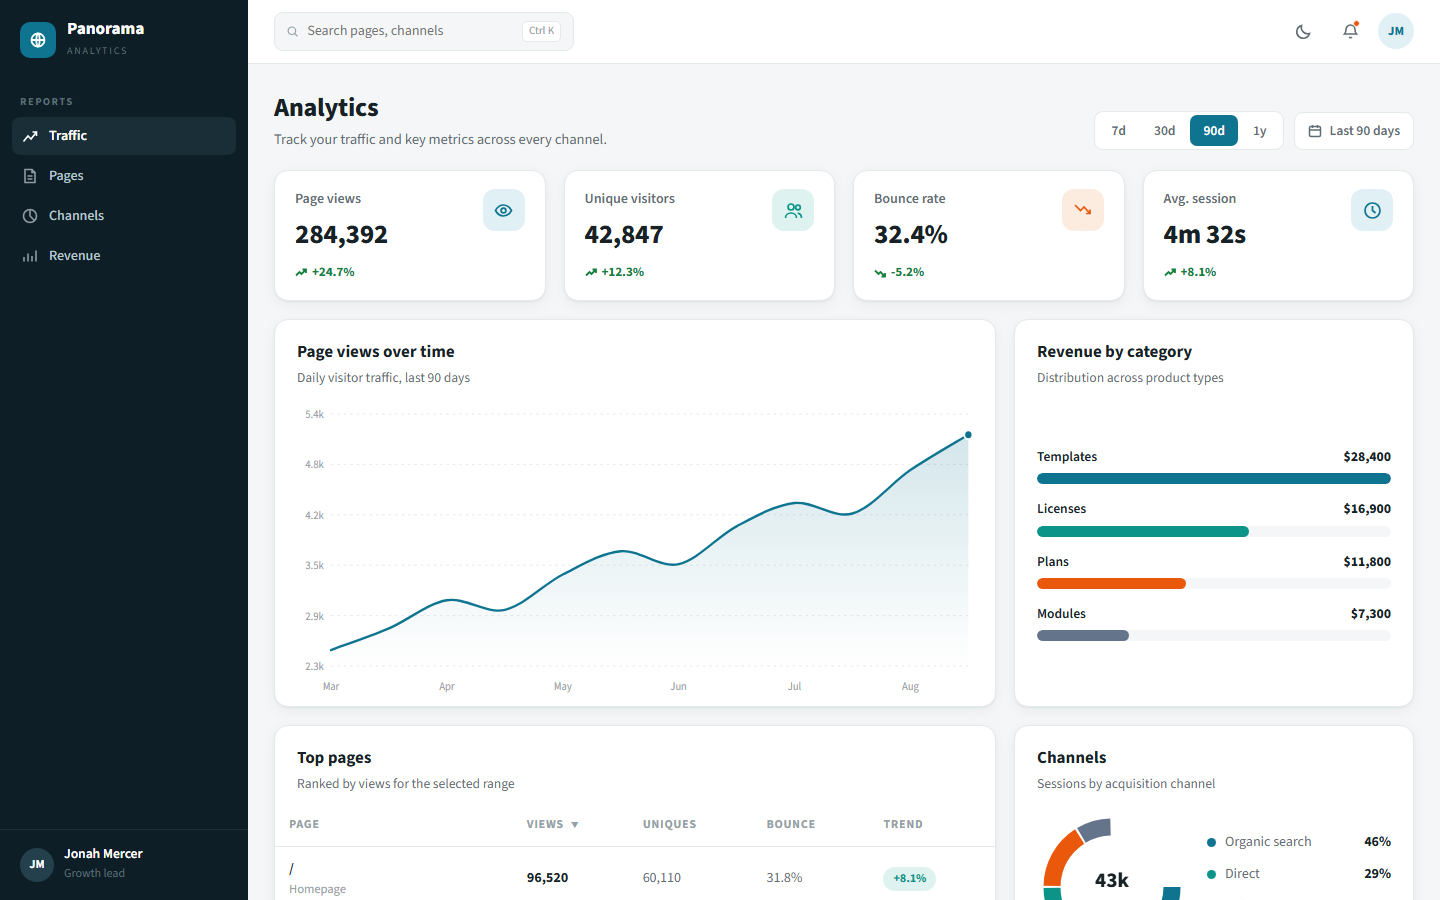The height and width of the screenshot is (900, 1440).
Task: Select the 30d time range
Action: [1164, 131]
